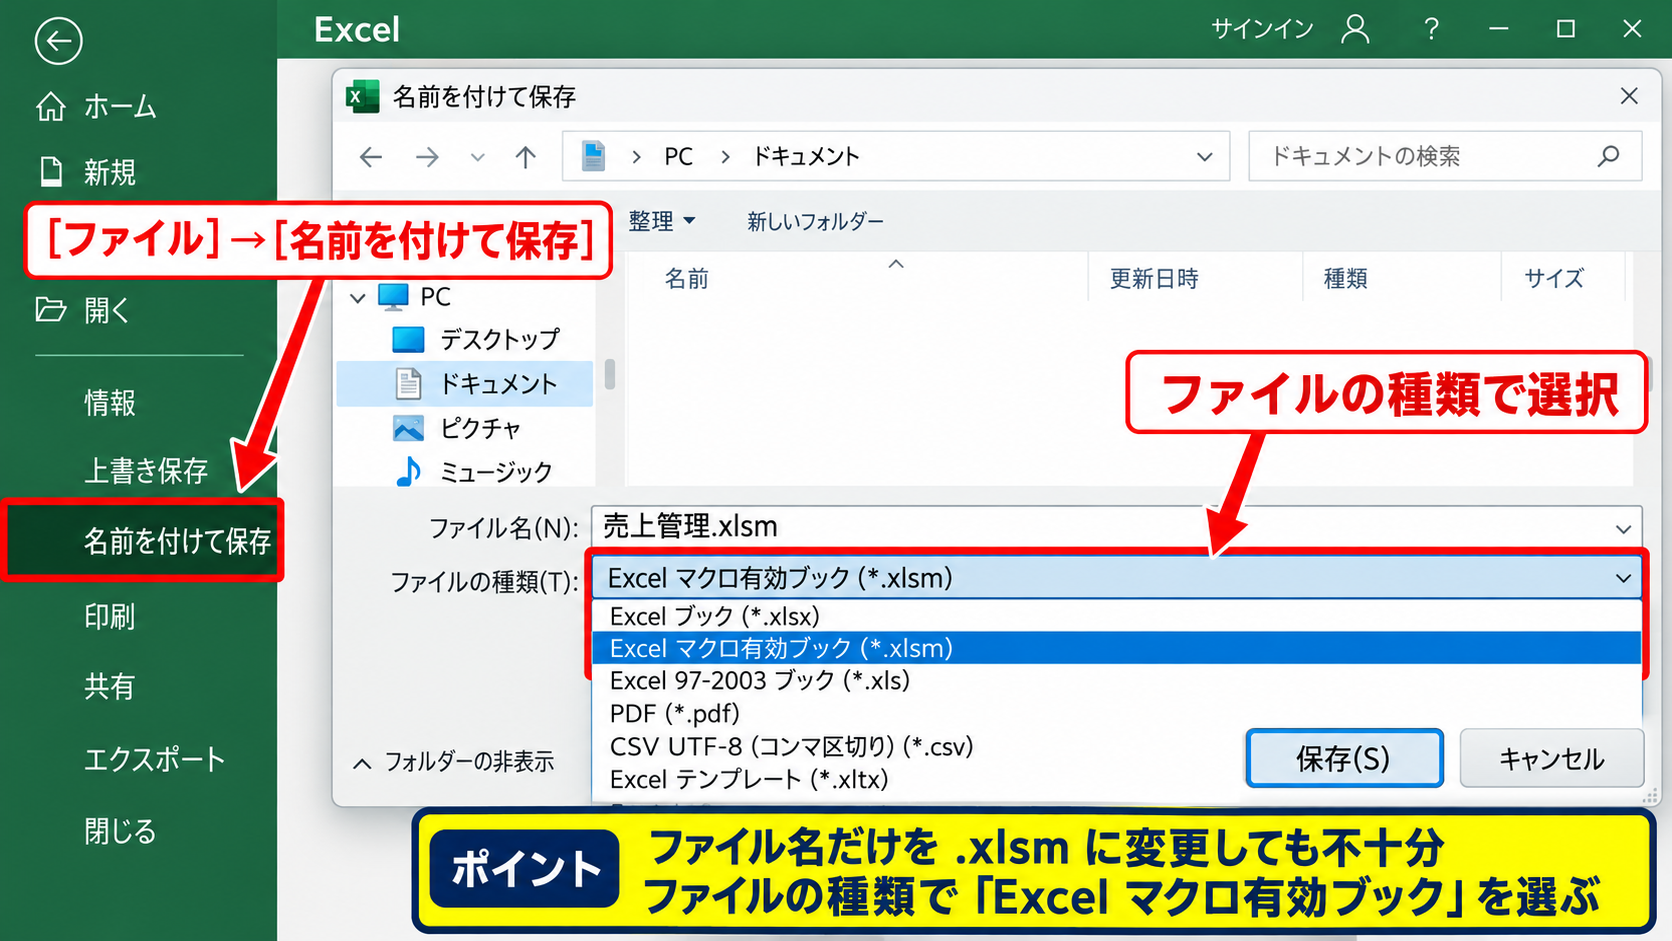Select 名前を付けて保存 in the sidebar

click(x=143, y=541)
